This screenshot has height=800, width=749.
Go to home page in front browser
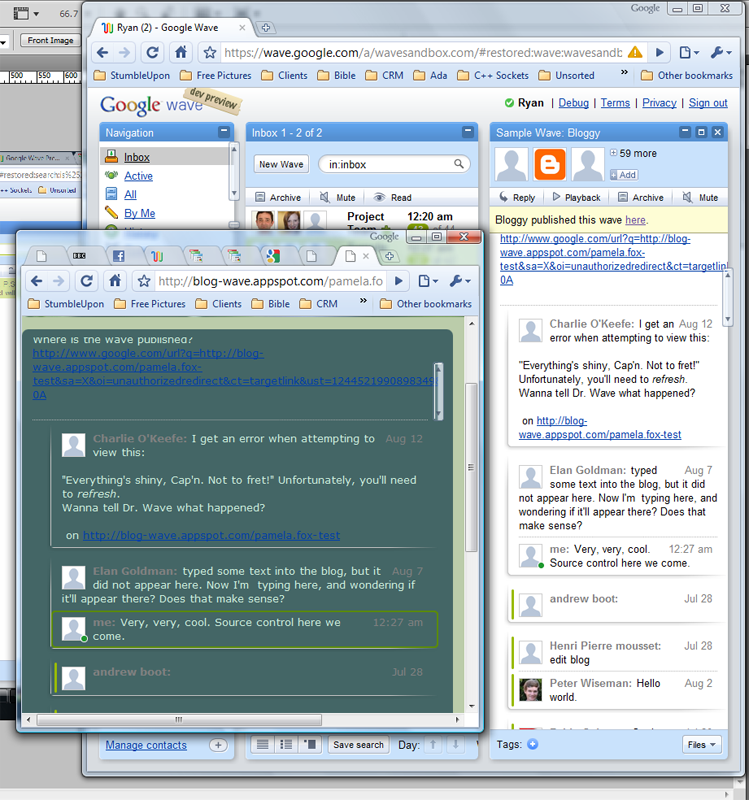116,281
